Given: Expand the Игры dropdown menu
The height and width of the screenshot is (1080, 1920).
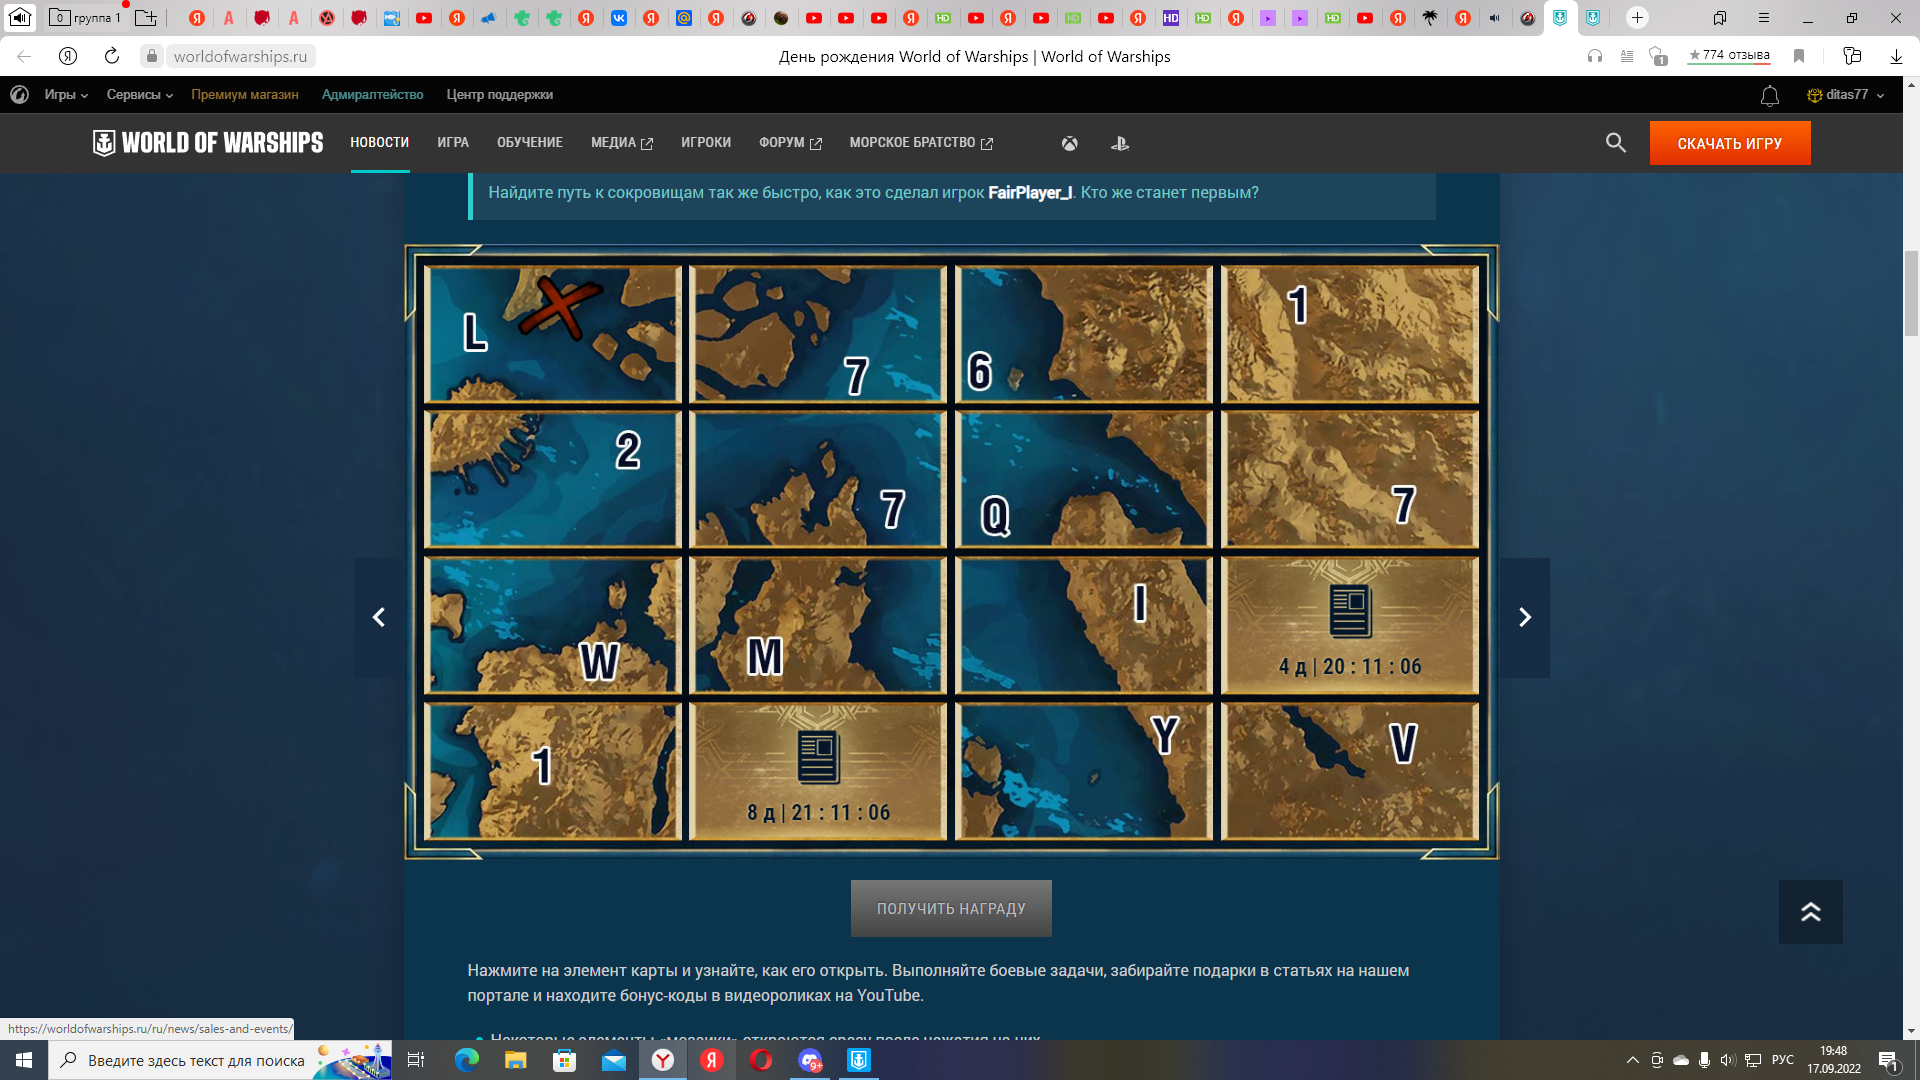Looking at the screenshot, I should pyautogui.click(x=66, y=95).
